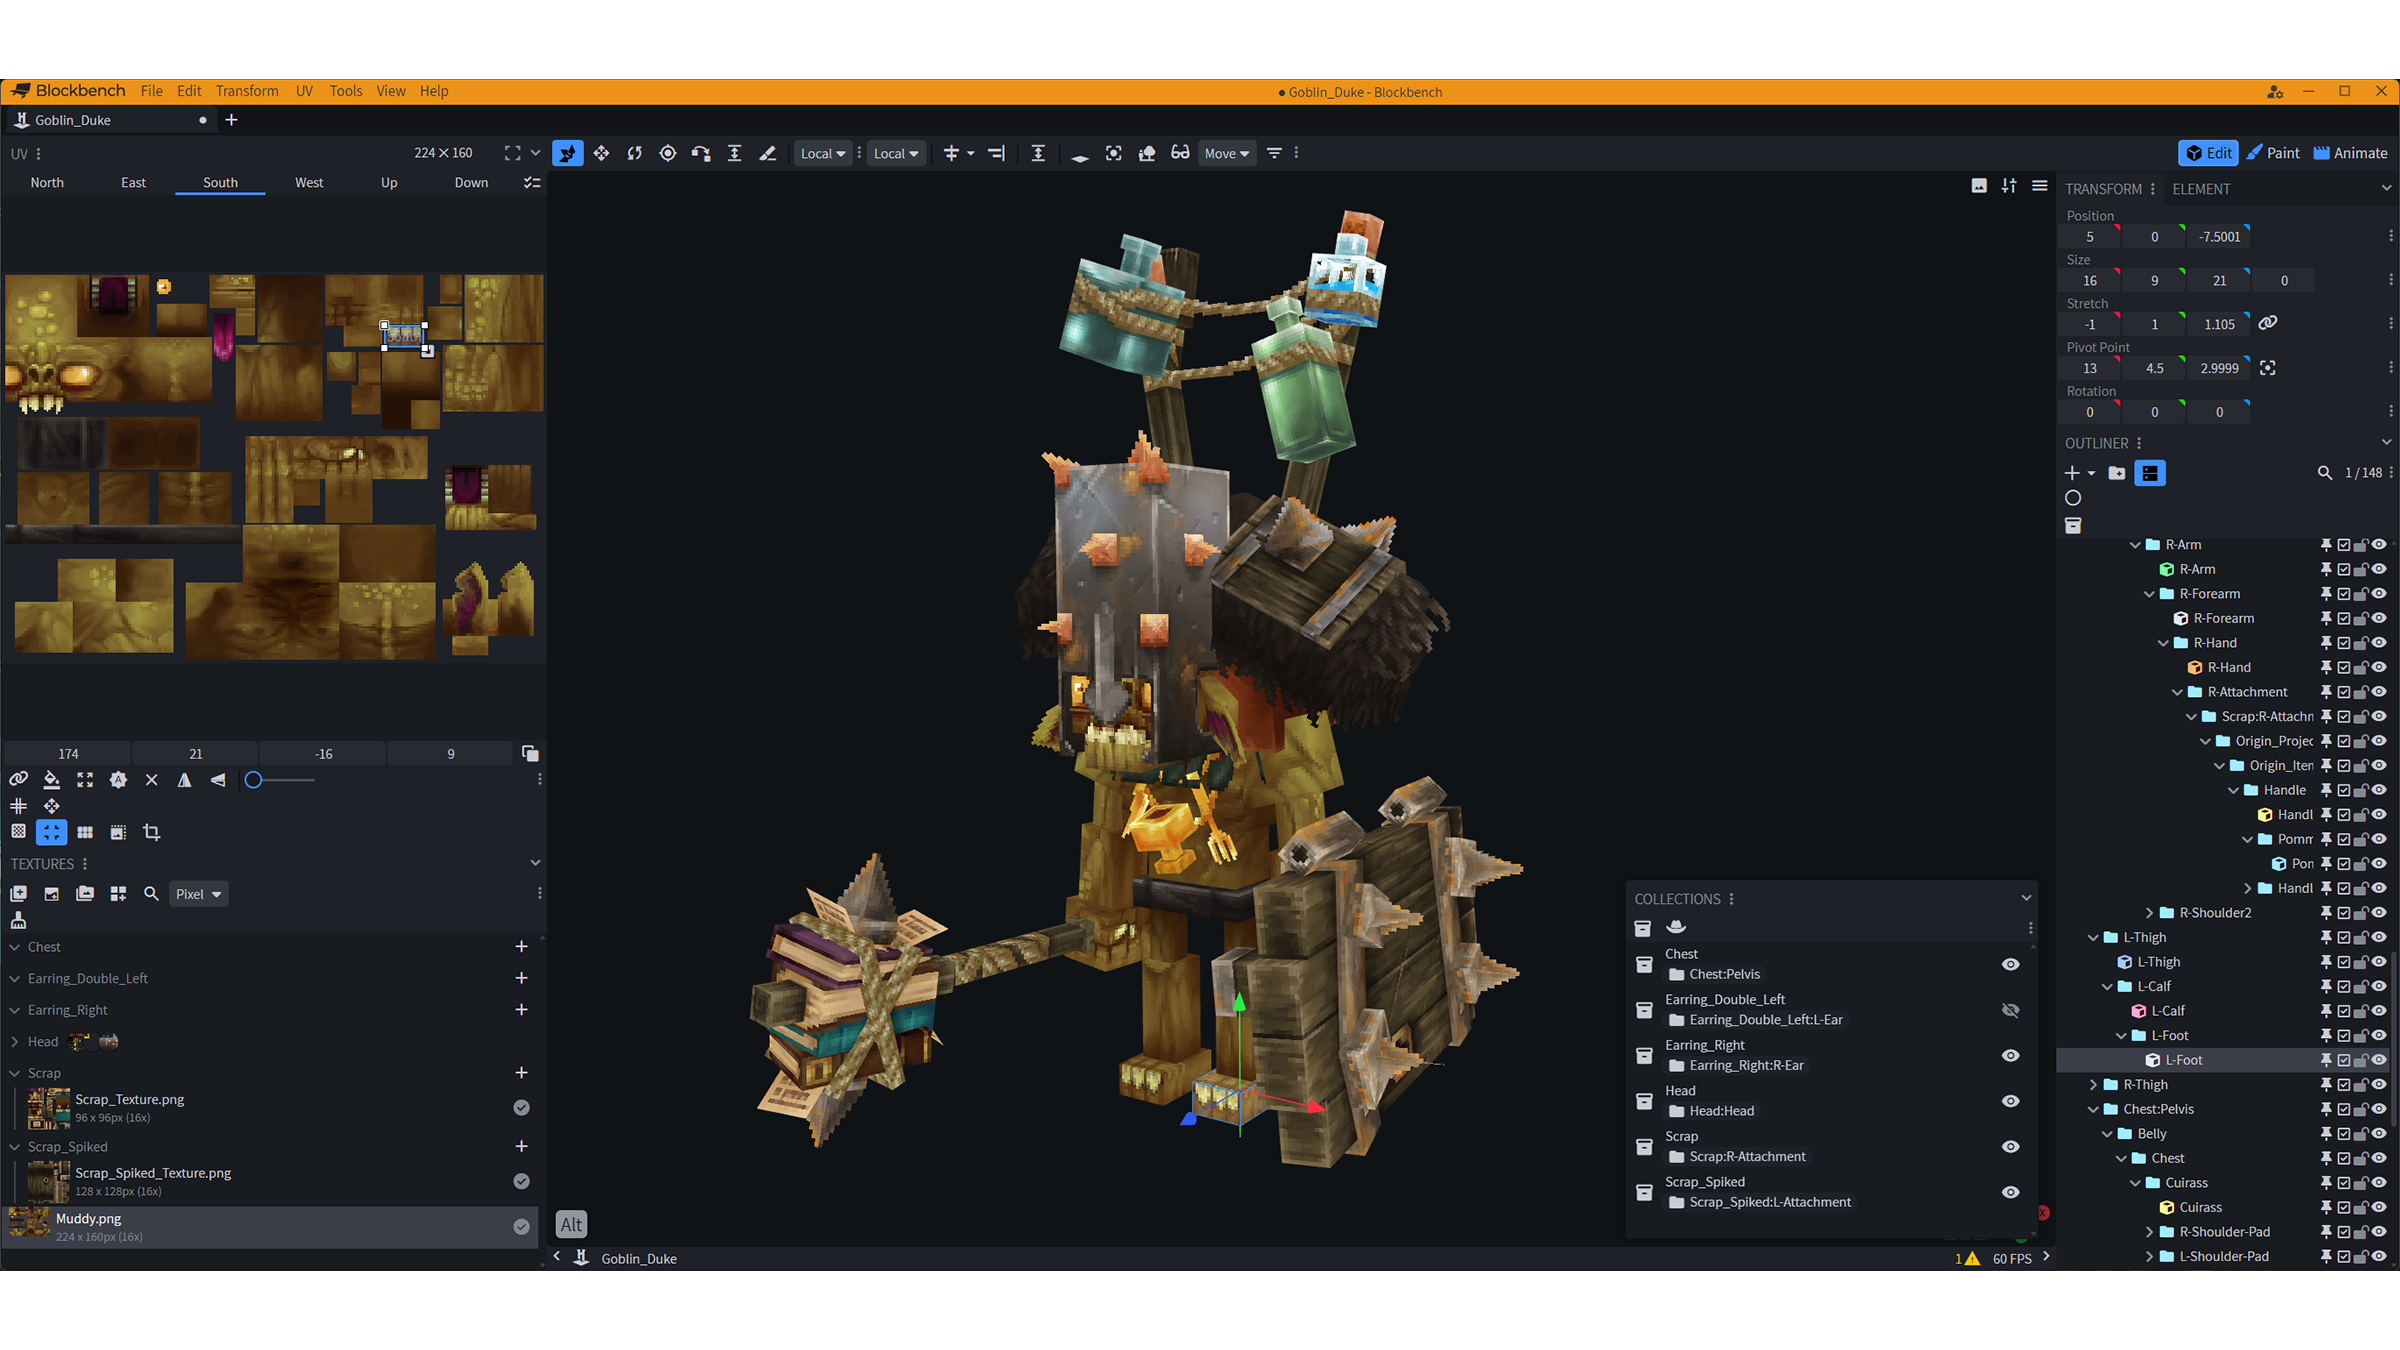Toggle visibility of L-Foot cube

coord(2380,1060)
